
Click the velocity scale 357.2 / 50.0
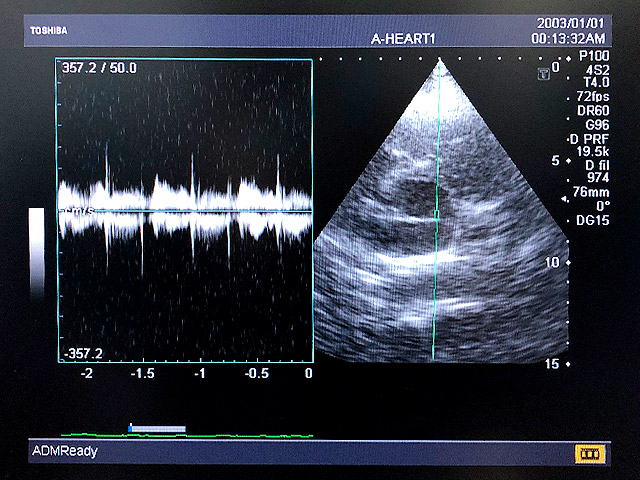(x=99, y=68)
